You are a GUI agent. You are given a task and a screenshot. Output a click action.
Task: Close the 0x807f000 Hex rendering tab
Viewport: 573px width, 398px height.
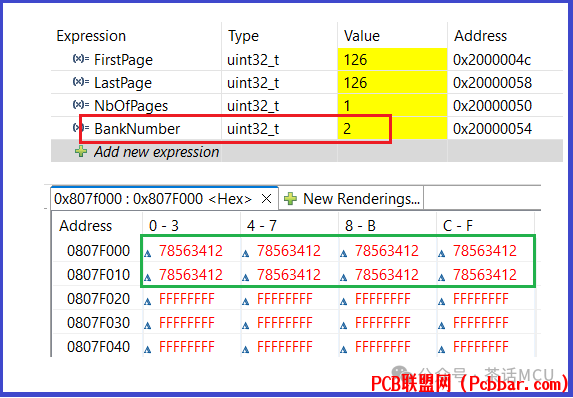tap(266, 199)
